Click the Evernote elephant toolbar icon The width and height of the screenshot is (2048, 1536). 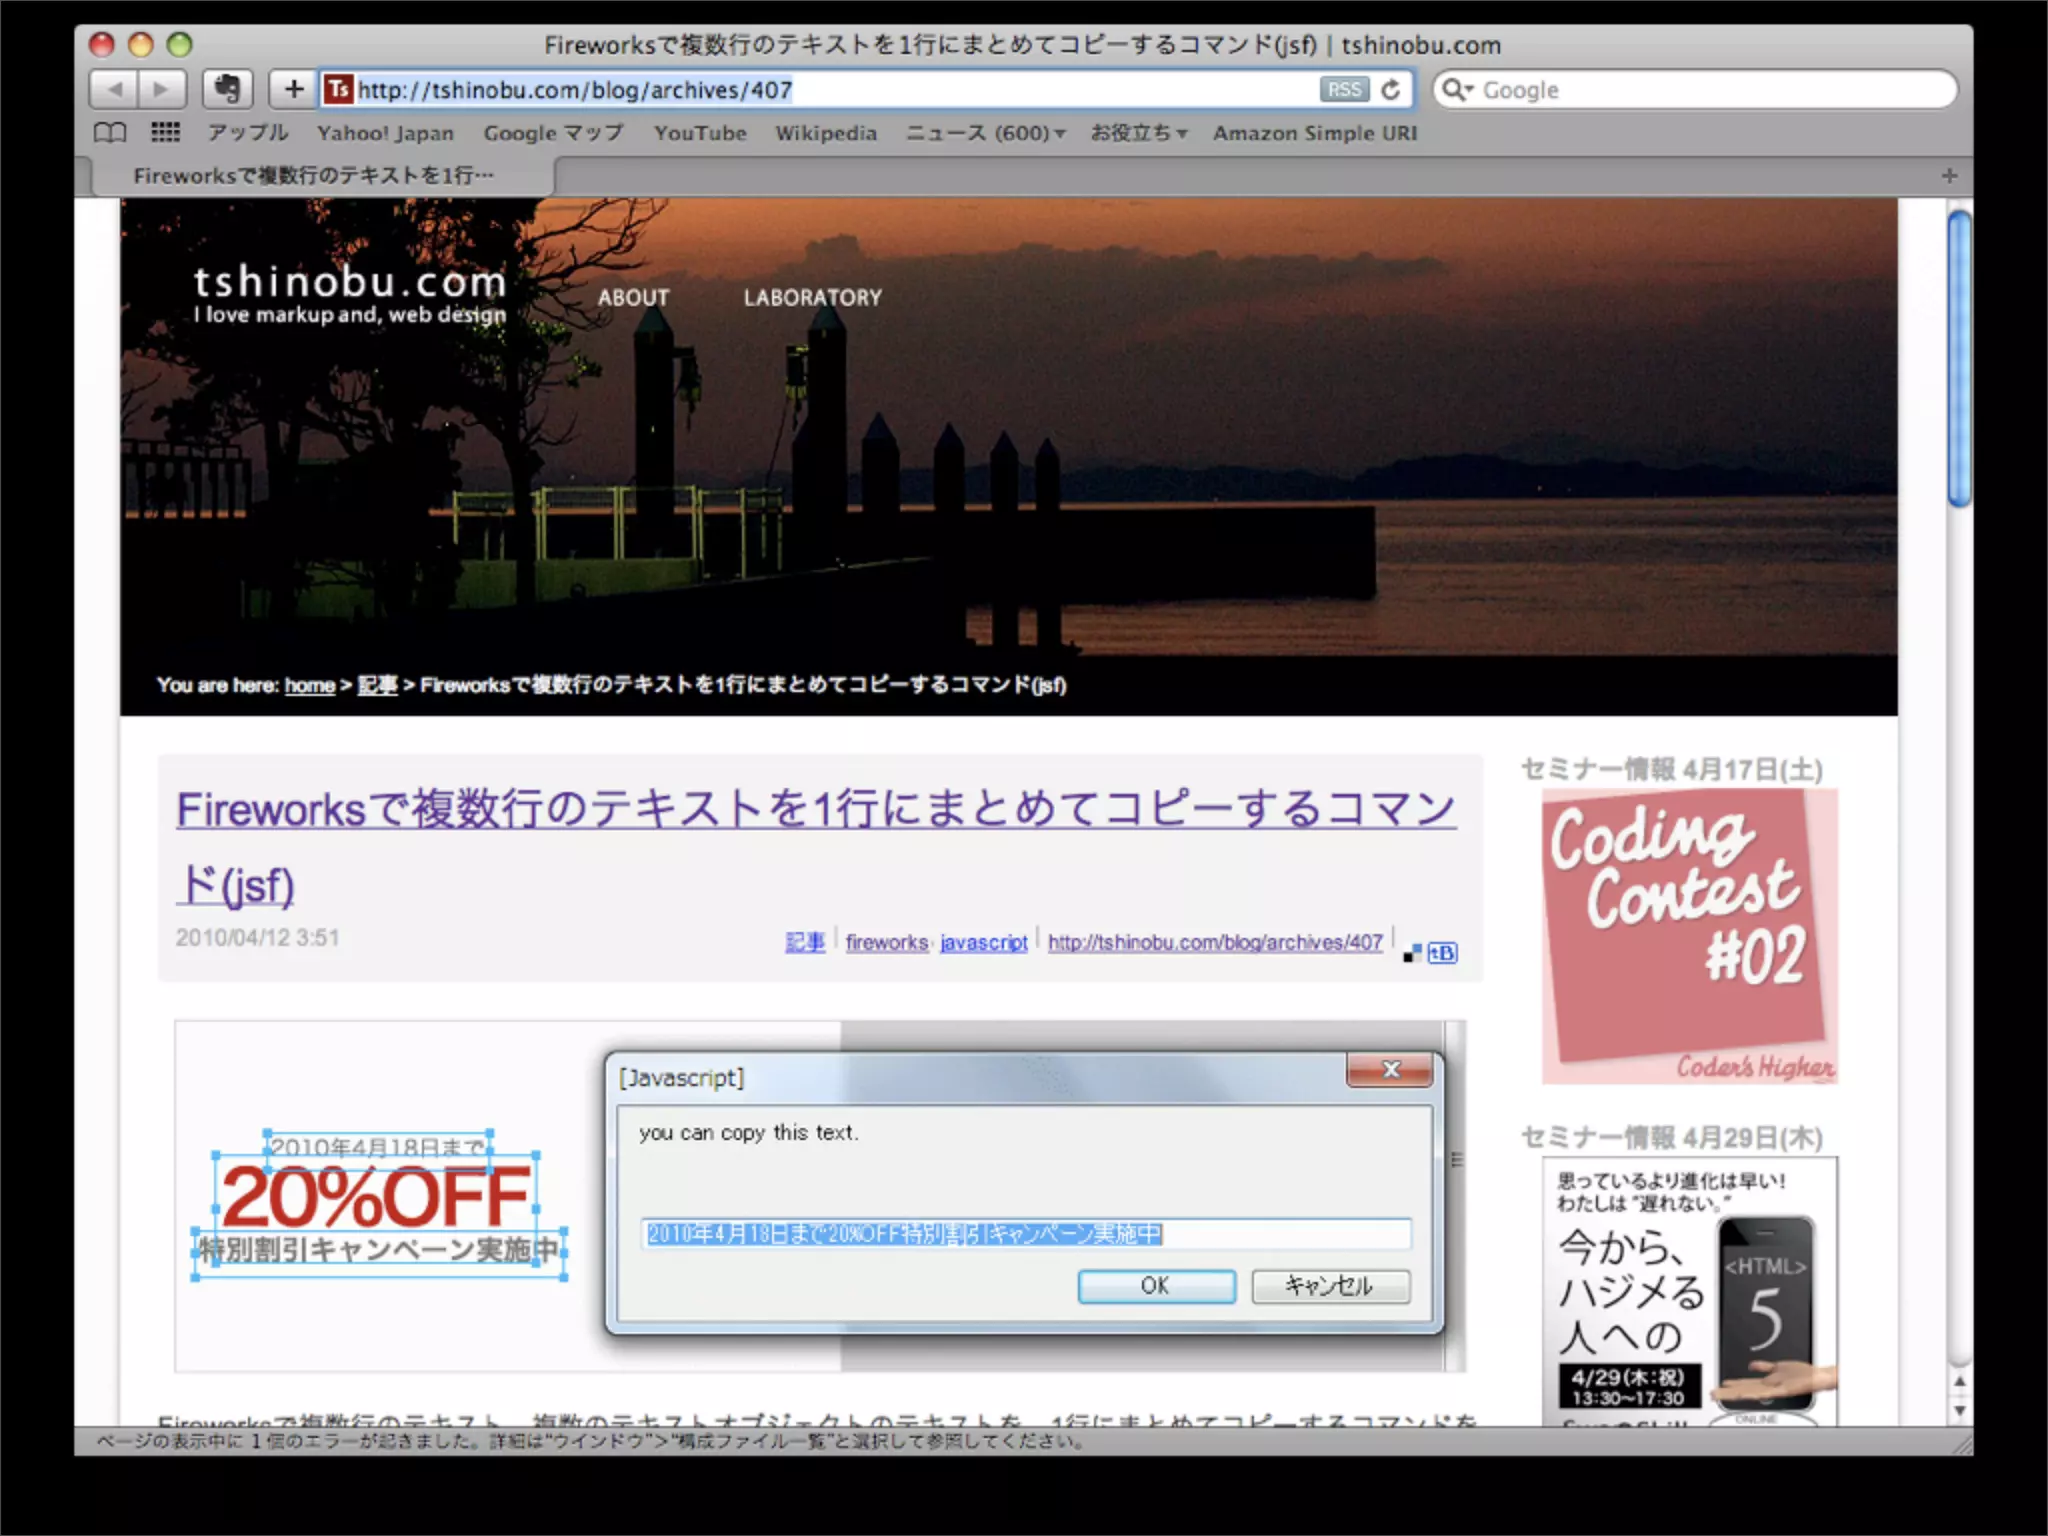click(227, 90)
